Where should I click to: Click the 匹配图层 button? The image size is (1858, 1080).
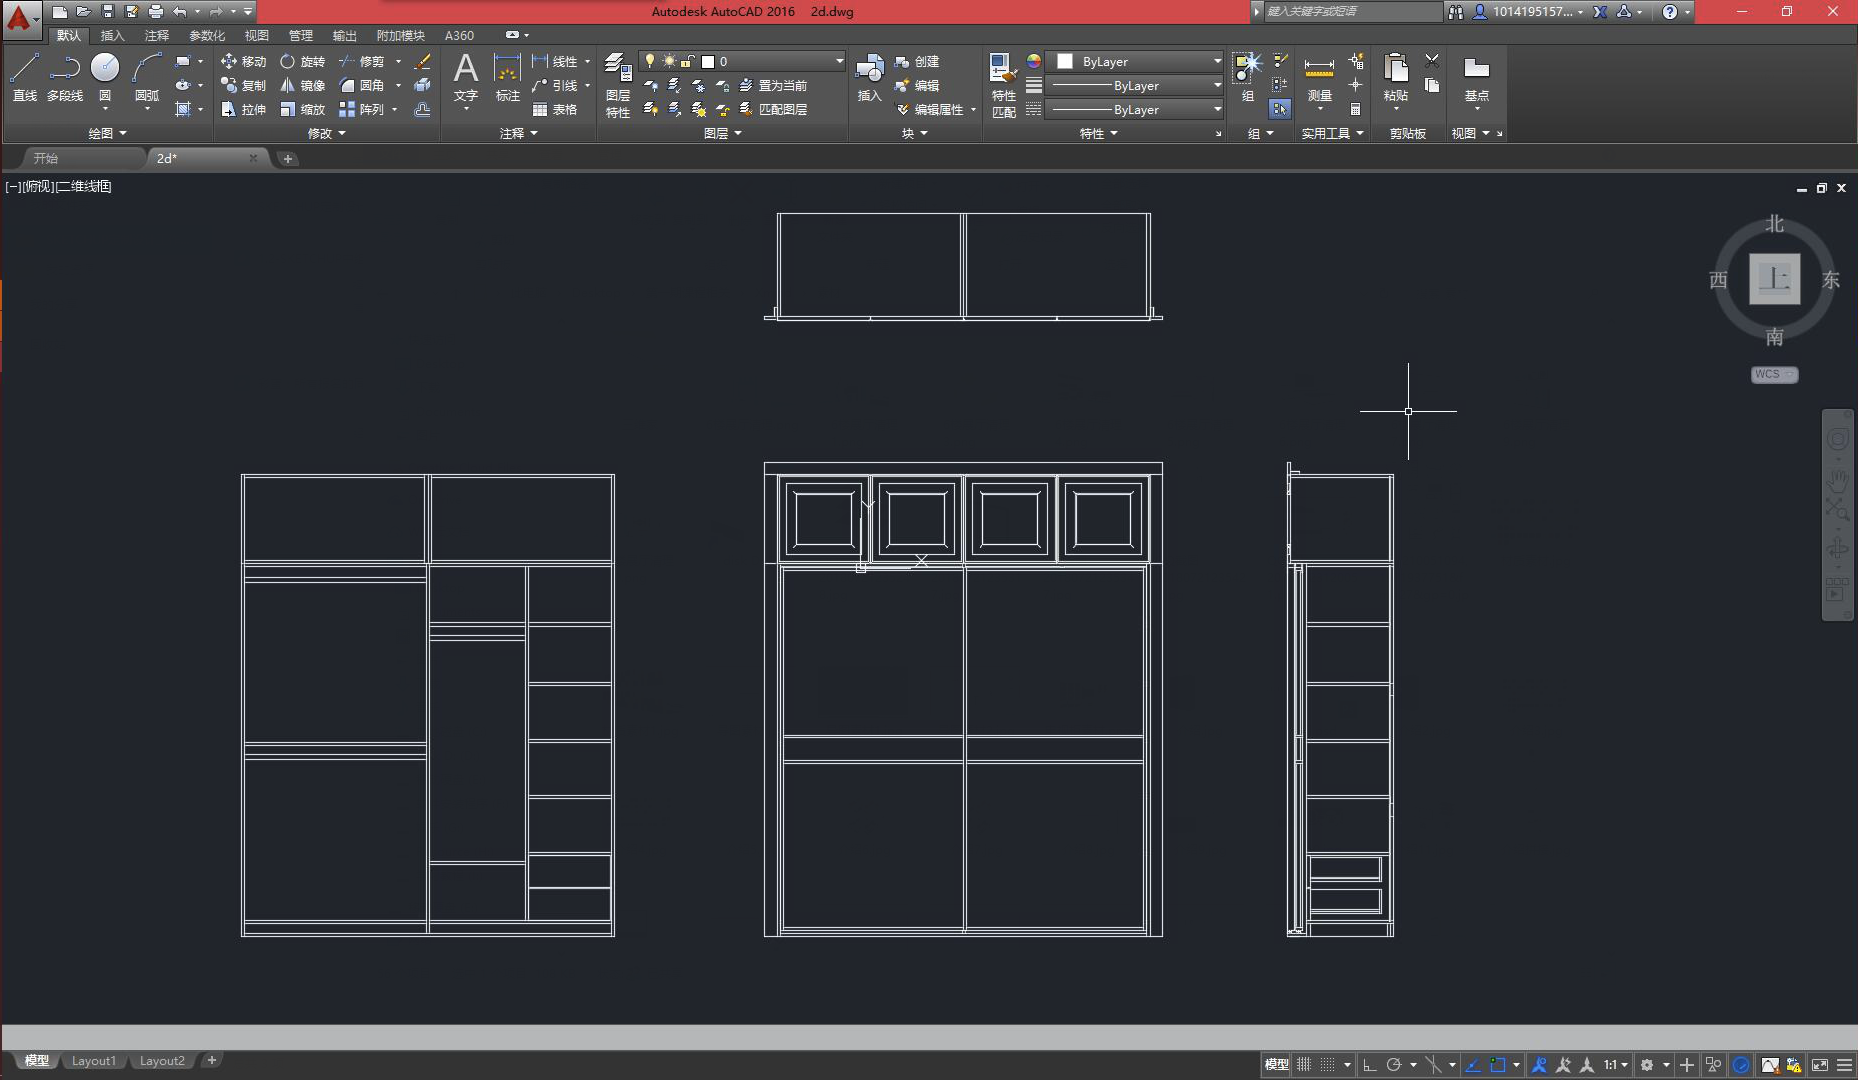coord(773,109)
